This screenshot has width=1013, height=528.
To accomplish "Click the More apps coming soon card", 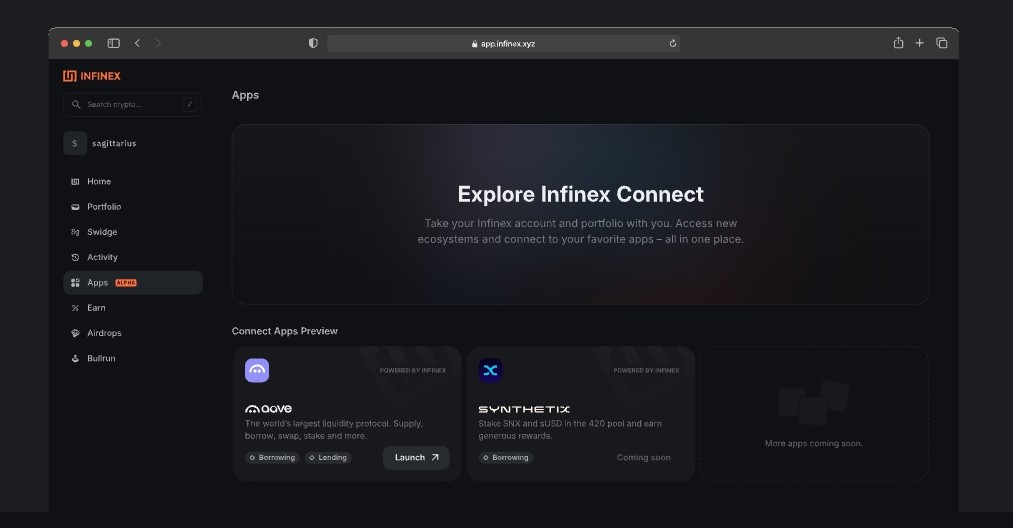I will [814, 414].
